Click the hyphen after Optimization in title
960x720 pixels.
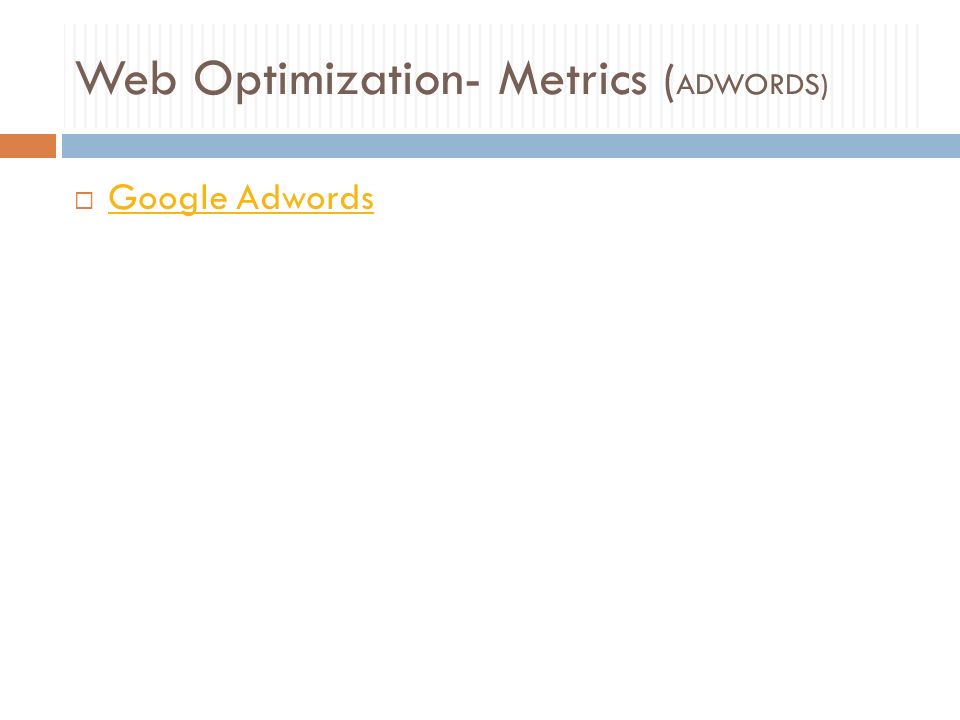point(471,83)
